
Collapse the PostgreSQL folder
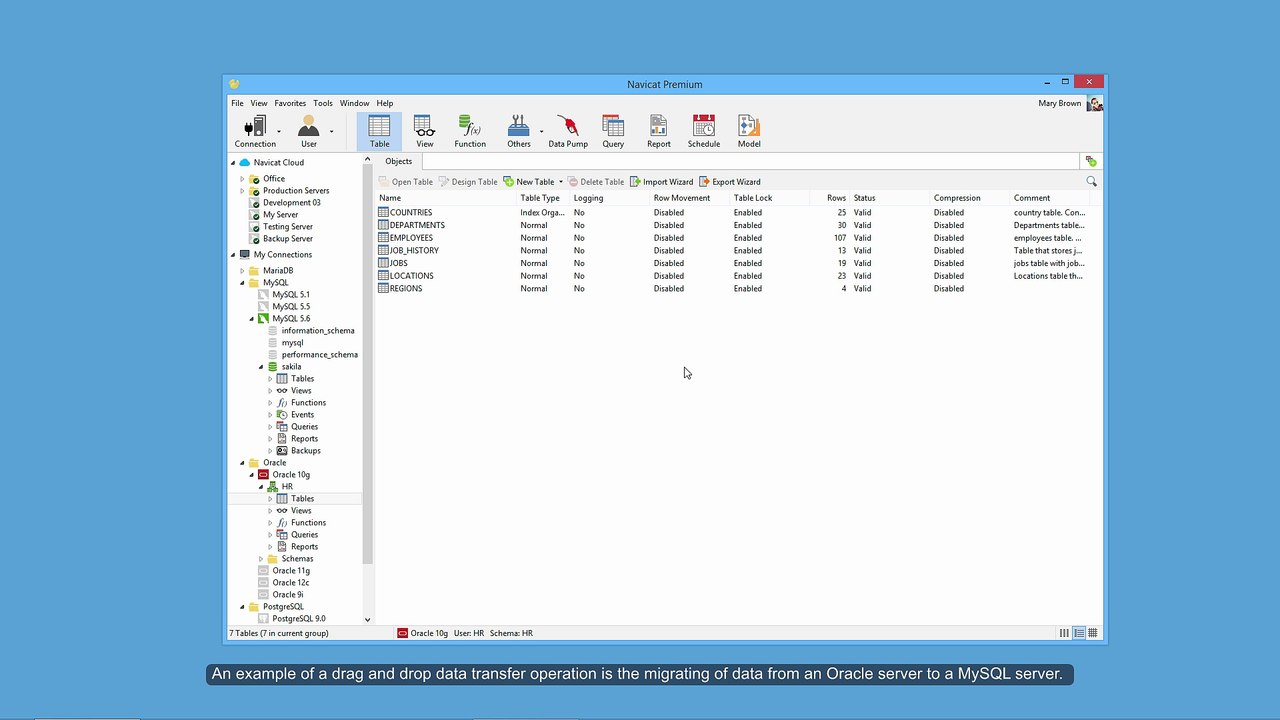[x=242, y=607]
